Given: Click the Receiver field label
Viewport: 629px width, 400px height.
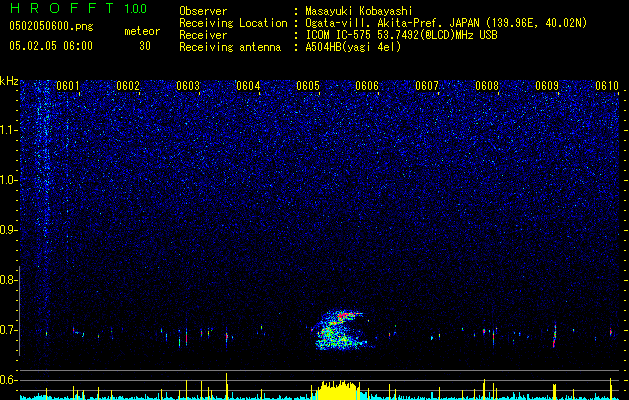Looking at the screenshot, I should 203,35.
